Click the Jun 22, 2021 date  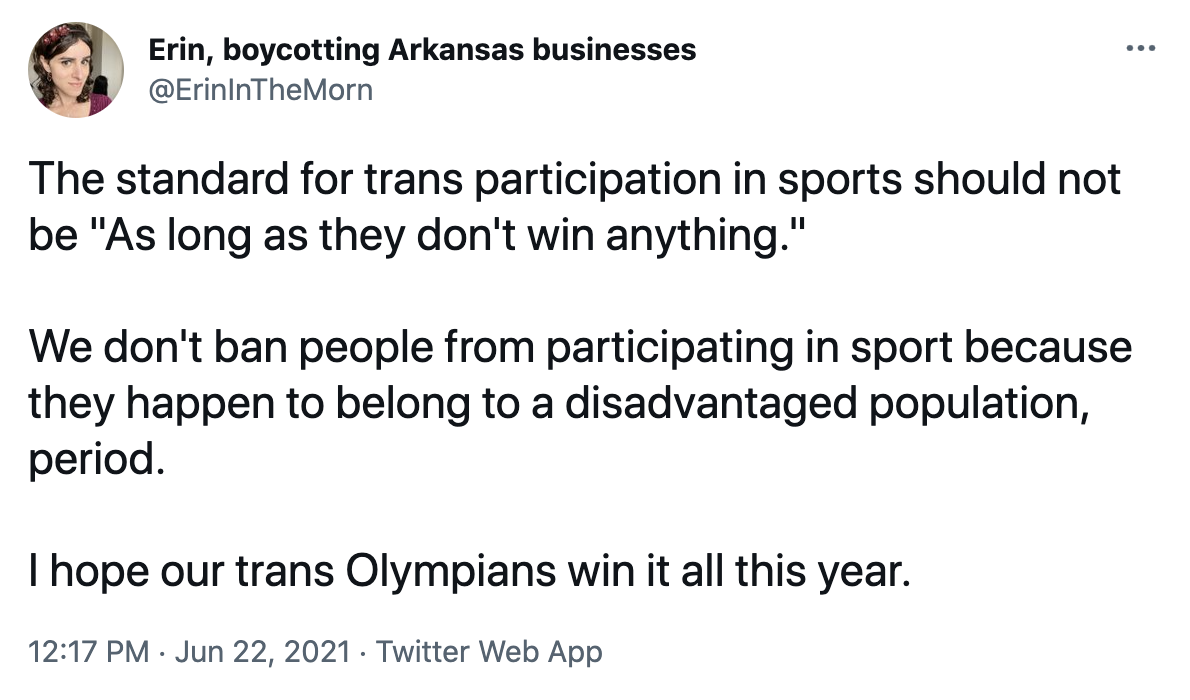pyautogui.click(x=263, y=653)
